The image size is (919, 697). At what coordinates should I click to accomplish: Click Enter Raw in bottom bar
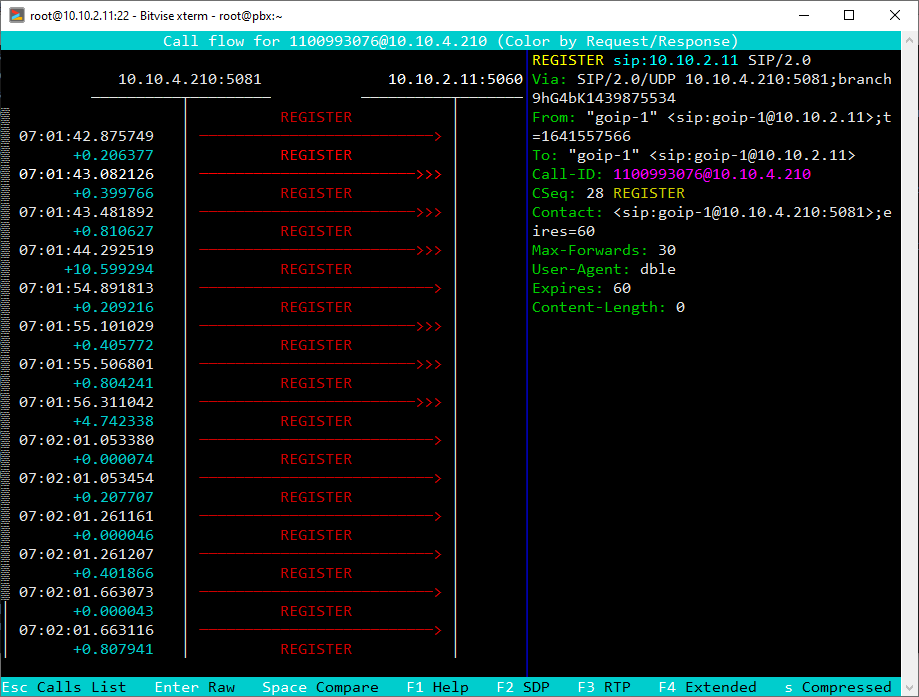[x=195, y=687]
